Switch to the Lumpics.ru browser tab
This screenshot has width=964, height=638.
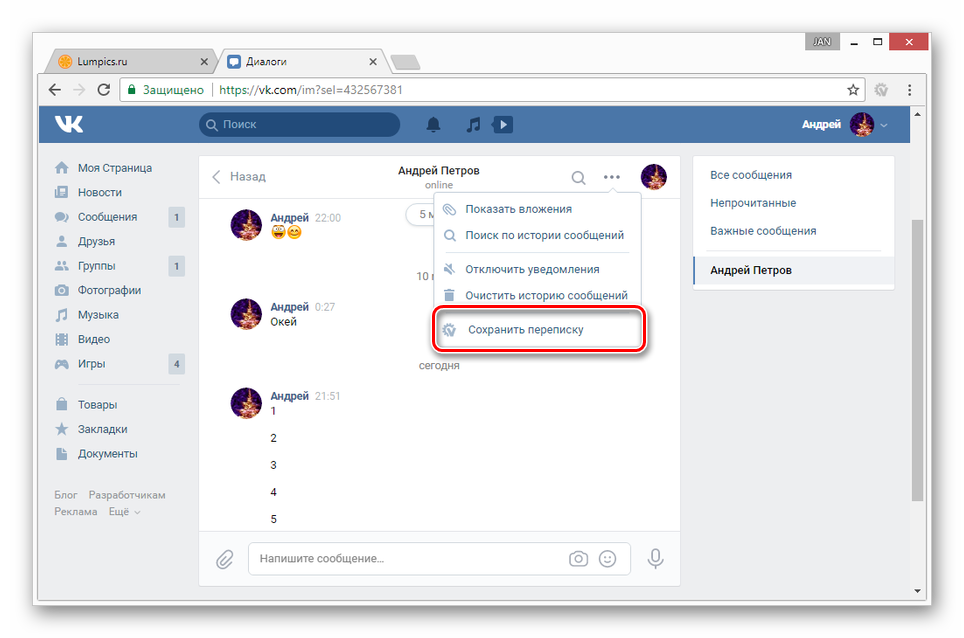tap(130, 61)
